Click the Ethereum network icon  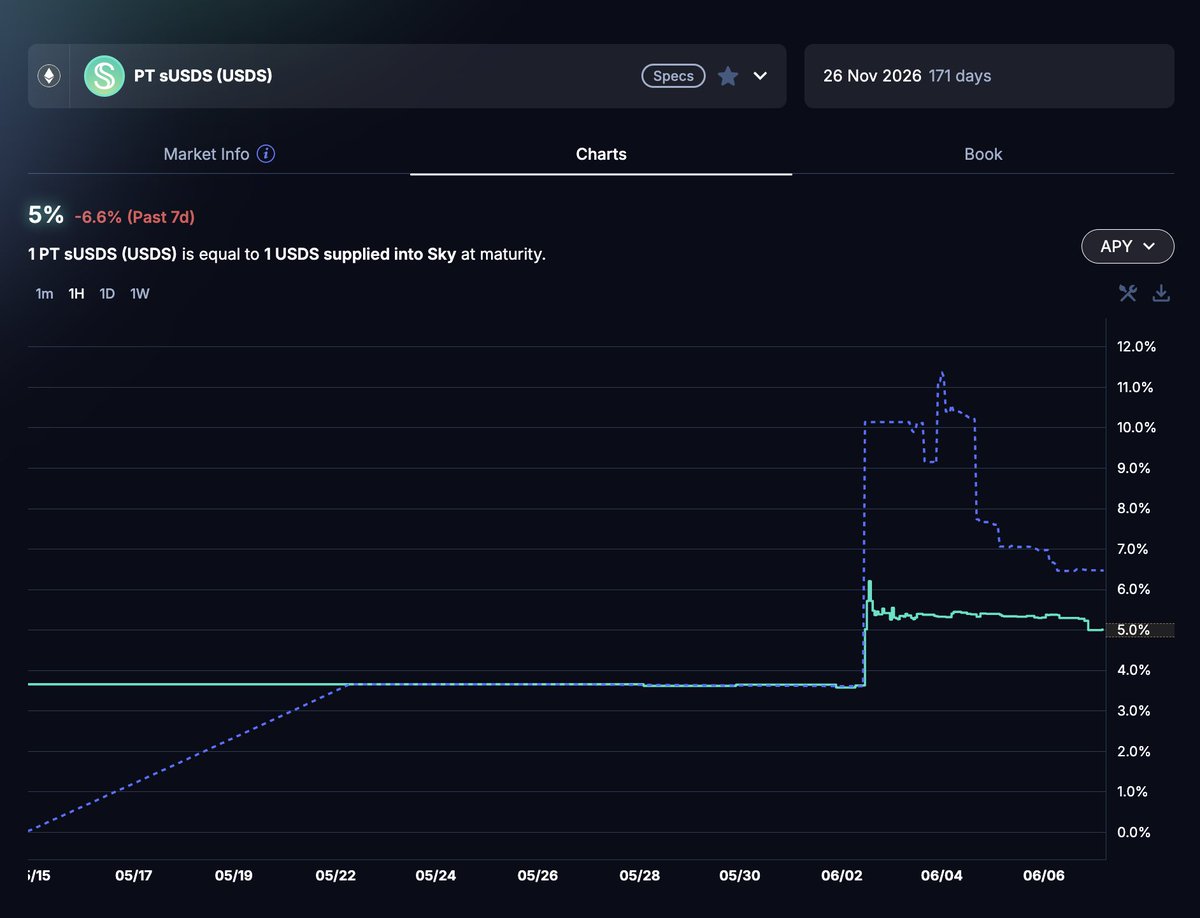point(48,76)
